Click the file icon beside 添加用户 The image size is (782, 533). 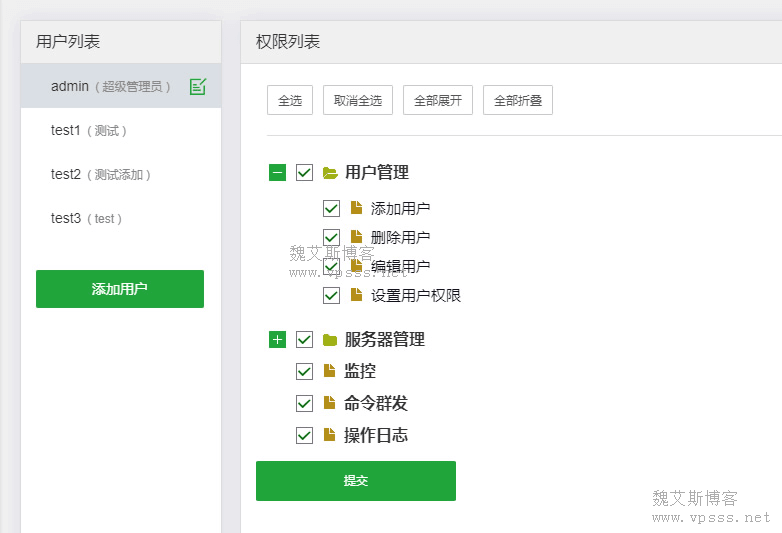tap(356, 209)
